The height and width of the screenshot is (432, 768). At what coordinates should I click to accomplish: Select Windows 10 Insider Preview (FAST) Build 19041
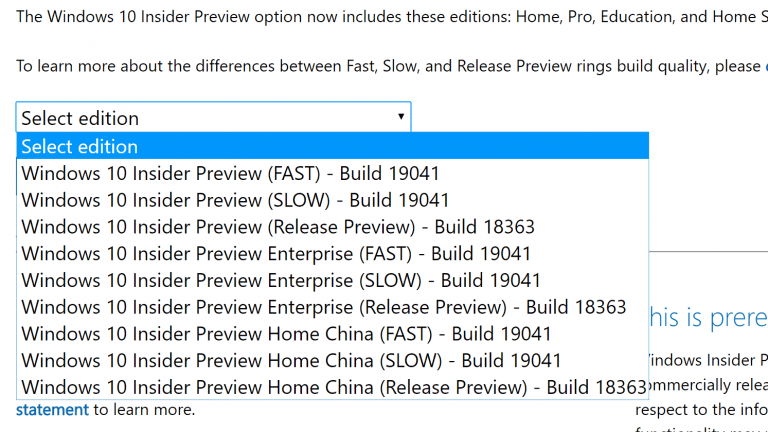[230, 173]
